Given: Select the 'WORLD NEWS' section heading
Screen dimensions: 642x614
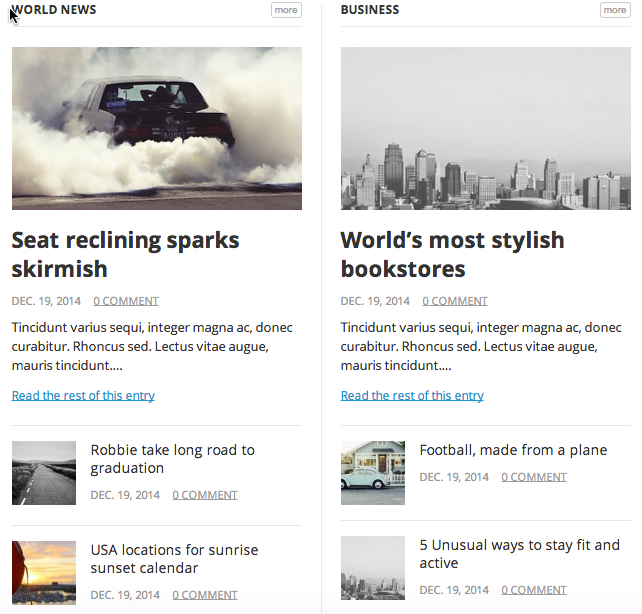Looking at the screenshot, I should pos(54,10).
